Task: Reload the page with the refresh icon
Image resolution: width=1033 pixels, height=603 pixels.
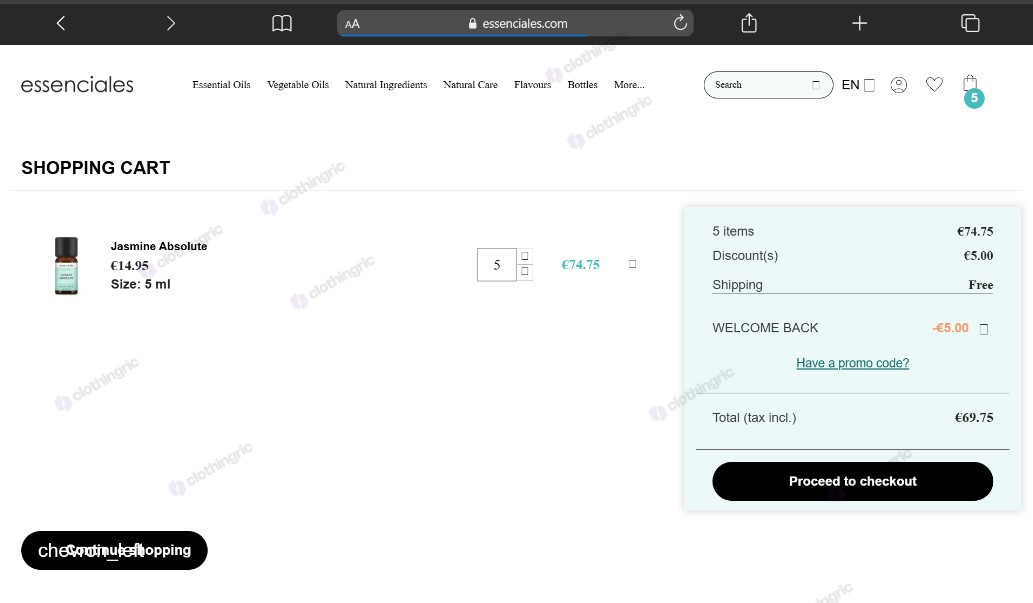Action: (x=680, y=23)
